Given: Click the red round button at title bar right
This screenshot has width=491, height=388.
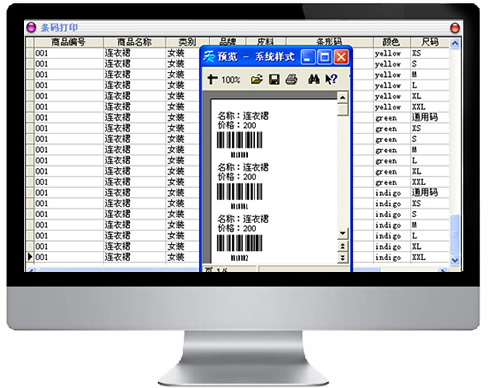Looking at the screenshot, I should pos(455,28).
